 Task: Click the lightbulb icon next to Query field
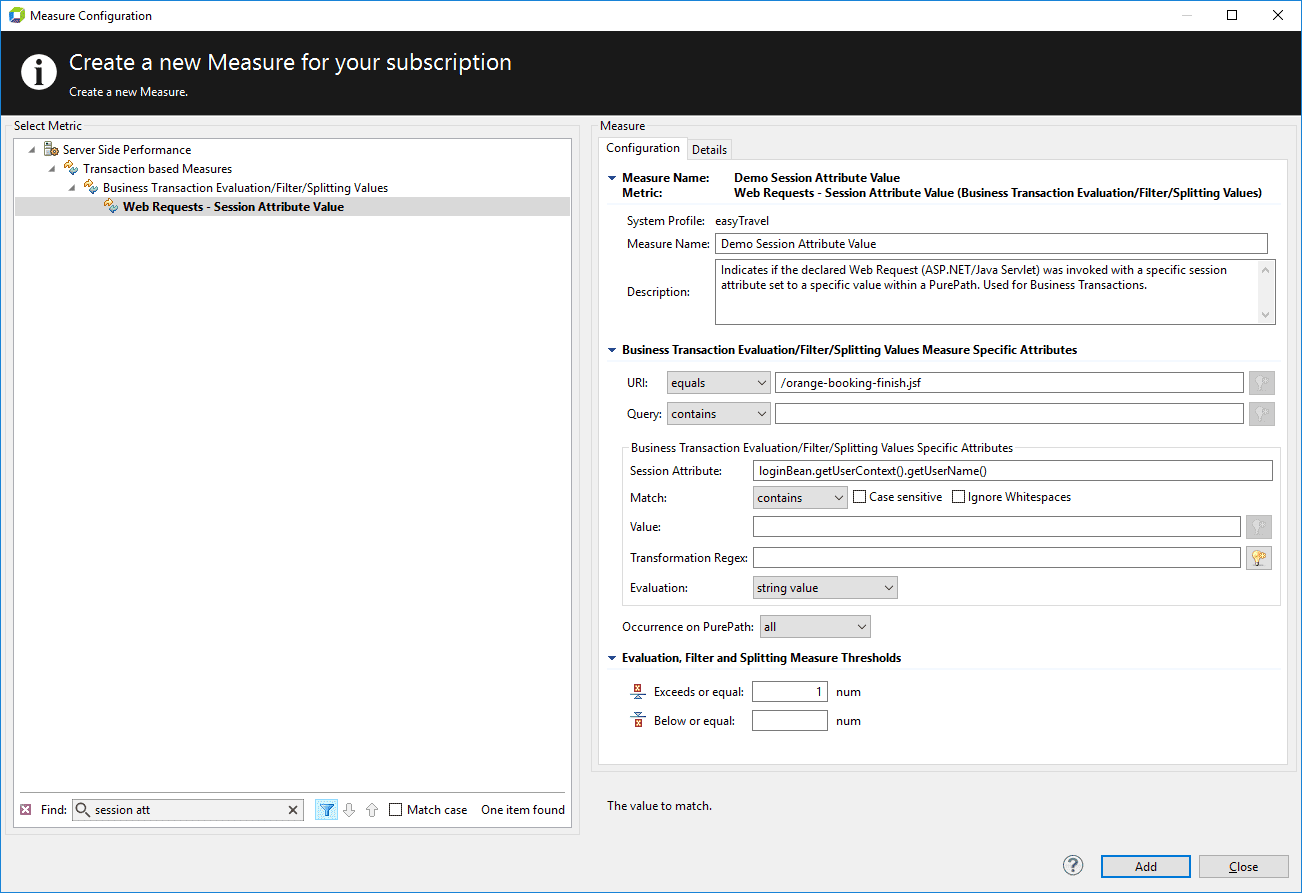pos(1261,413)
